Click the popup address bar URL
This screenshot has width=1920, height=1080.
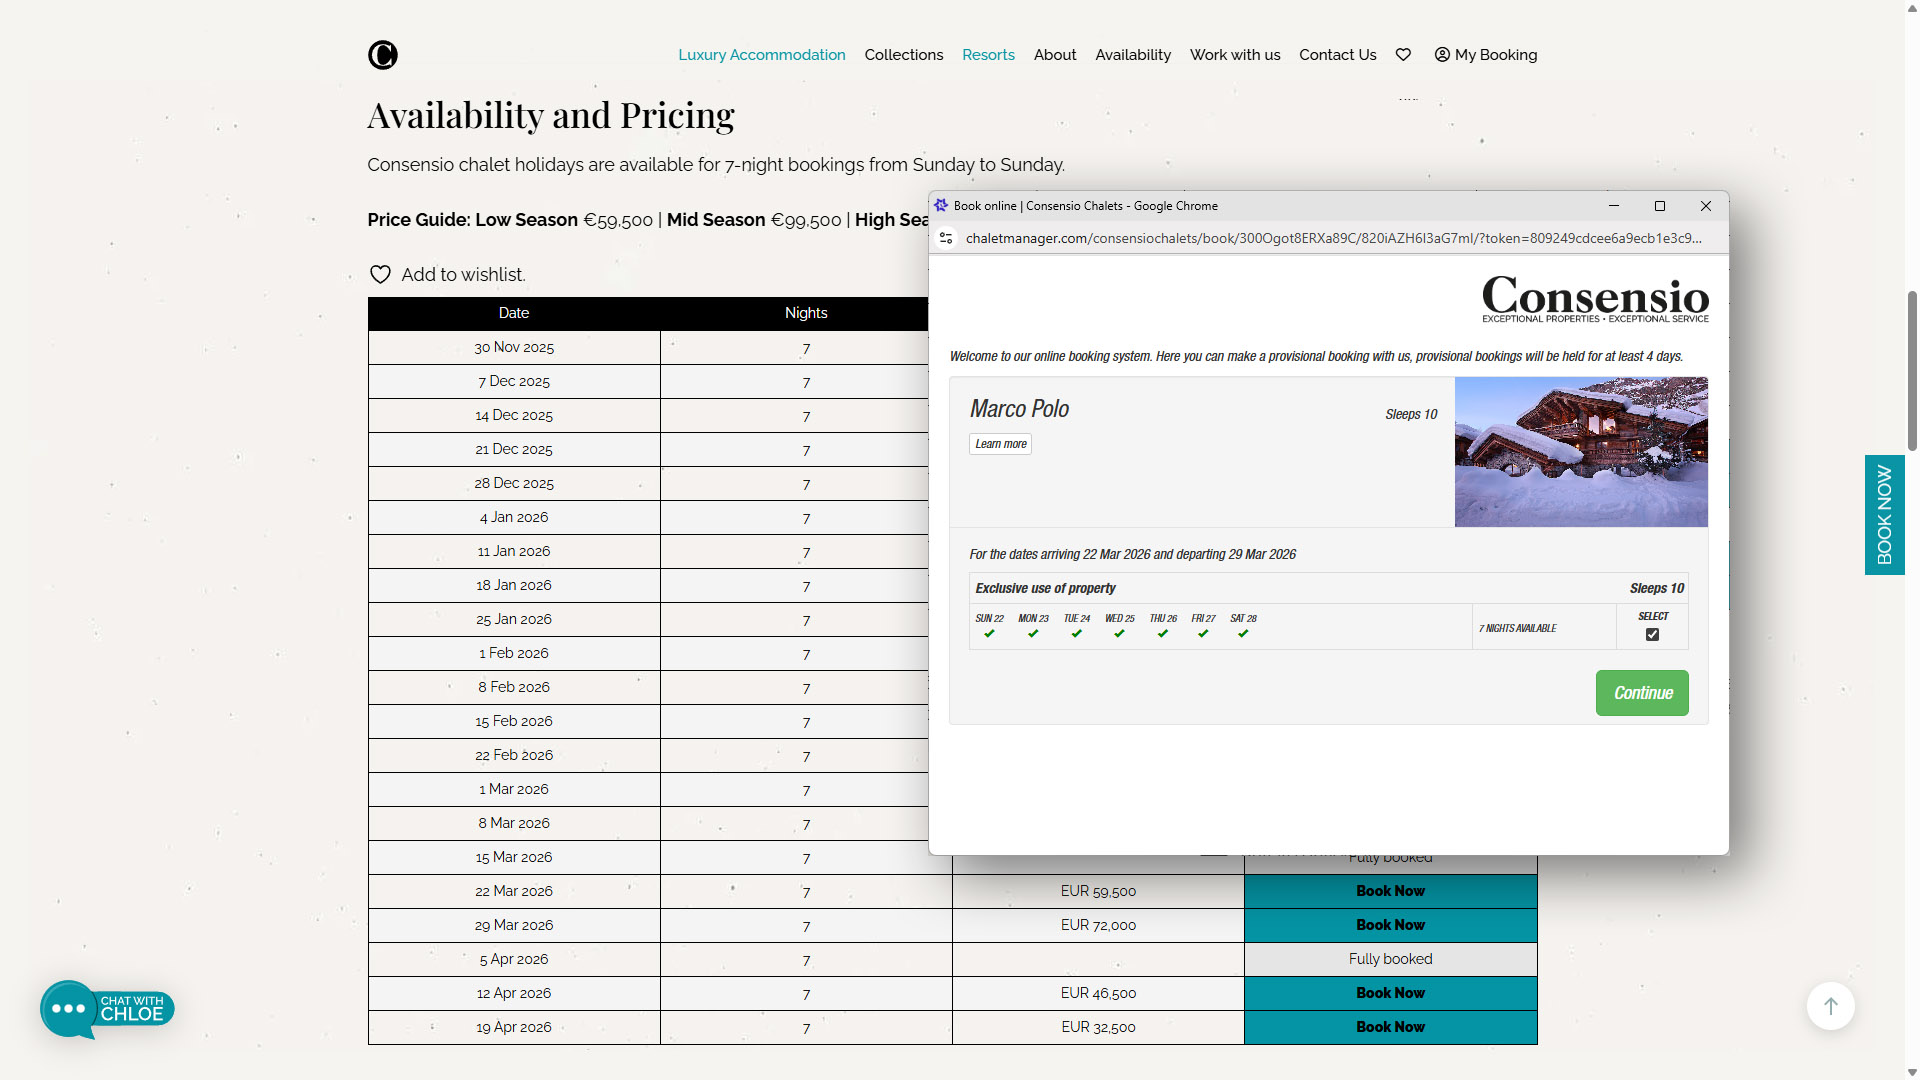coord(1333,238)
